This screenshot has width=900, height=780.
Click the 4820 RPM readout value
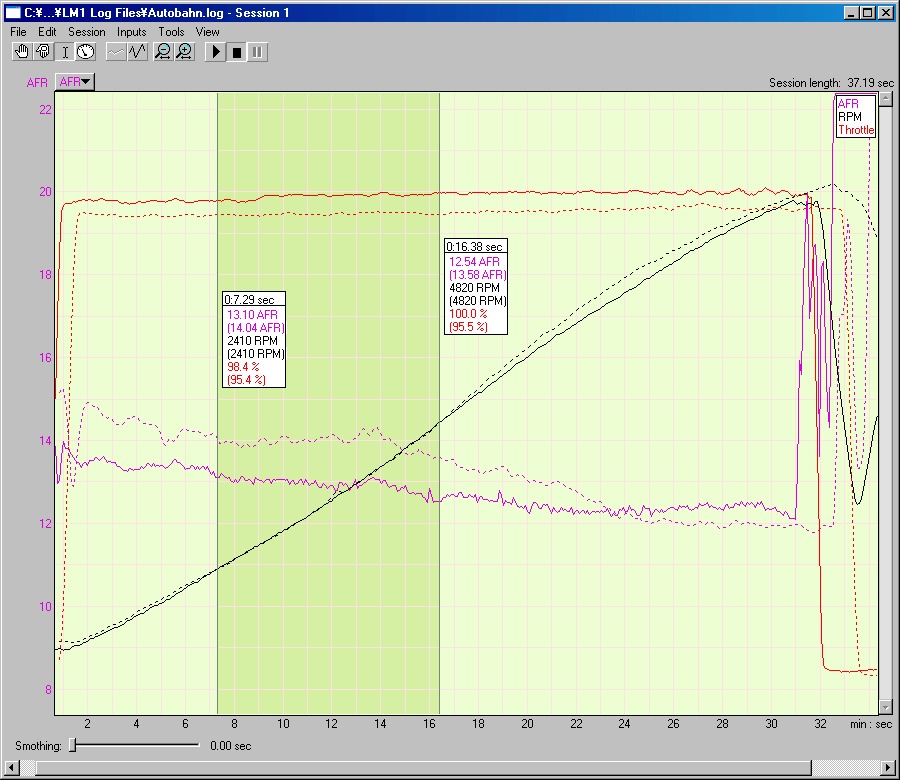[474, 288]
